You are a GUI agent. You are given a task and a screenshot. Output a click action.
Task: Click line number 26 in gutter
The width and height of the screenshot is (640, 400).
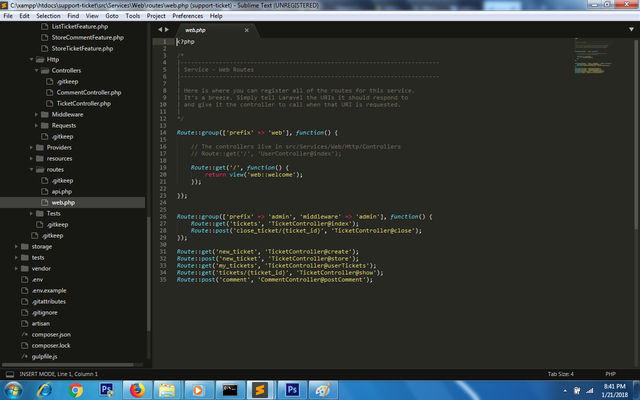click(x=163, y=217)
